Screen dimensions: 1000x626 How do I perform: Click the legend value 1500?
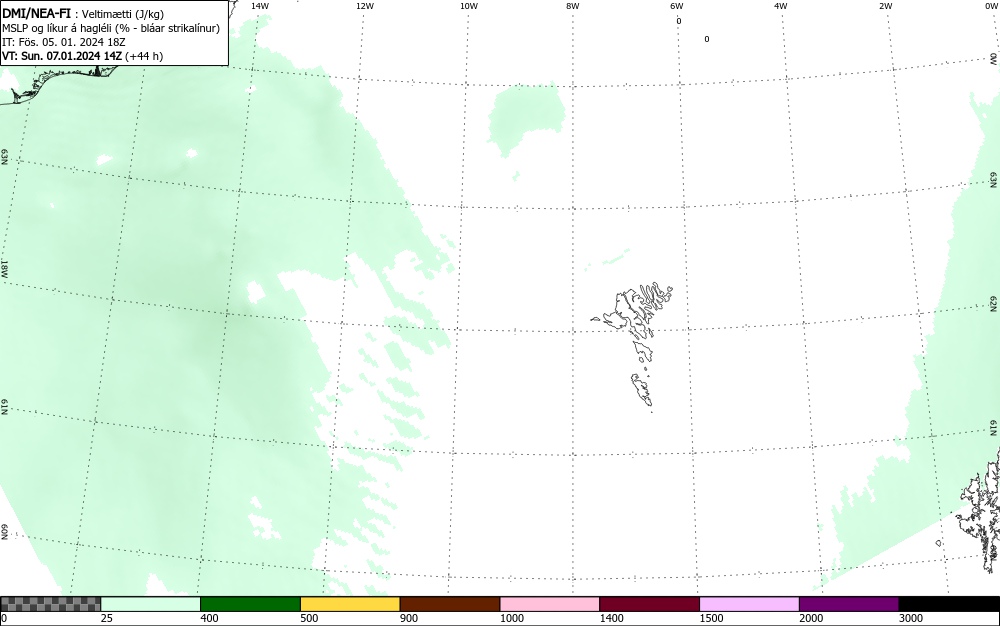point(712,618)
